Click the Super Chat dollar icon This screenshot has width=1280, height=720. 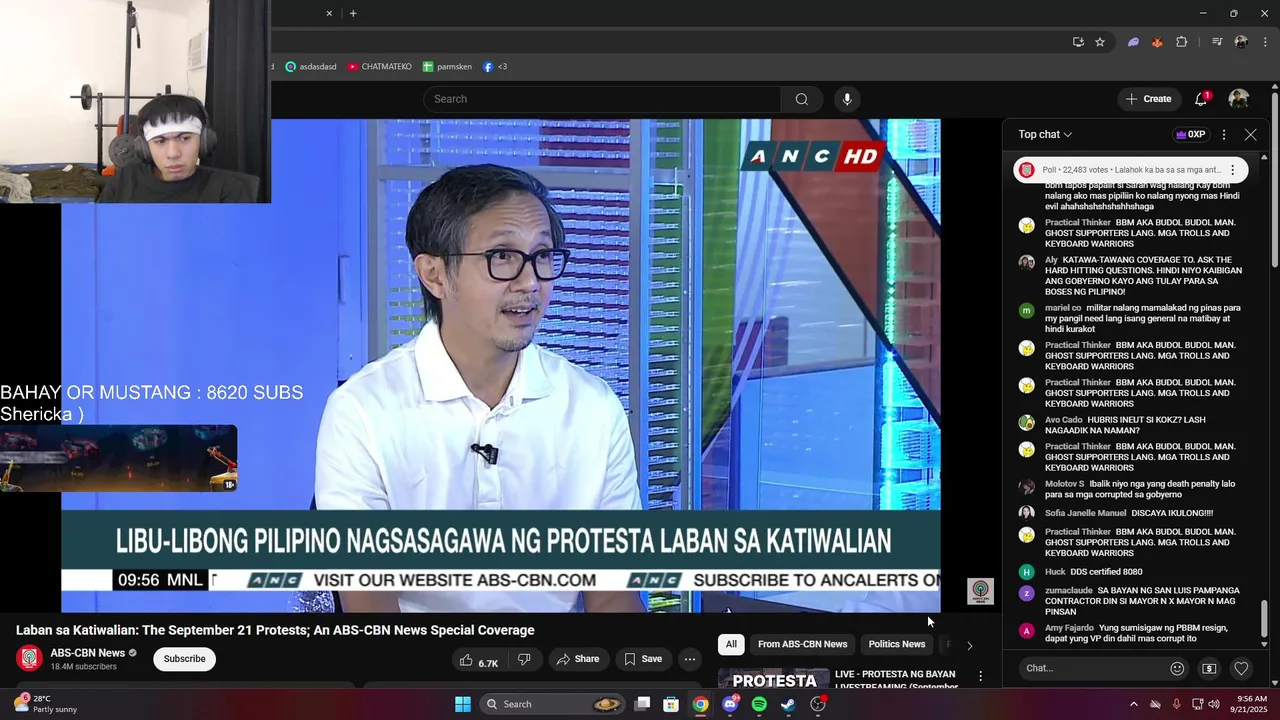(1209, 668)
